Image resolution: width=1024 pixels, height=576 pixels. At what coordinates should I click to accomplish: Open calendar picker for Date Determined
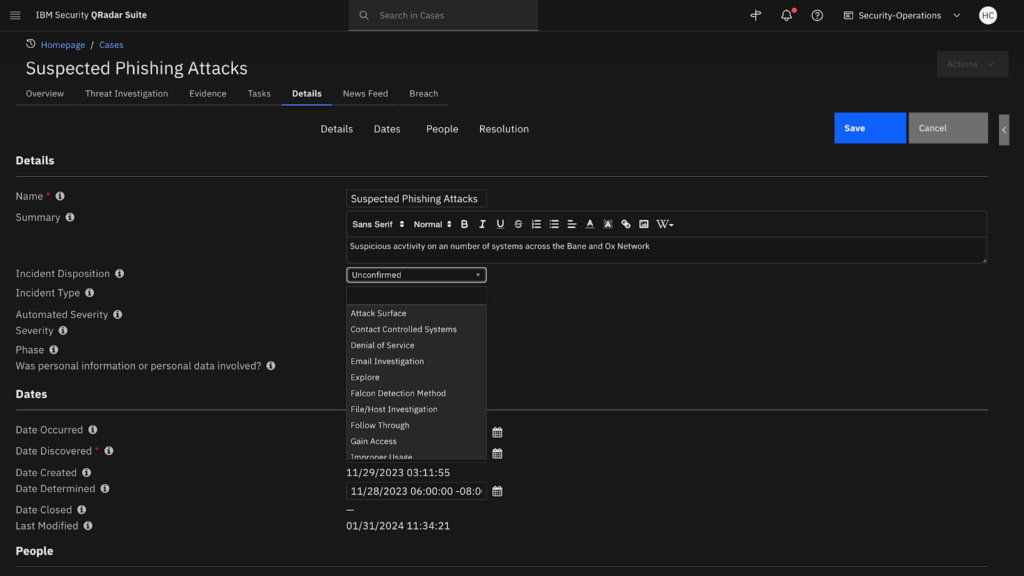click(x=497, y=491)
